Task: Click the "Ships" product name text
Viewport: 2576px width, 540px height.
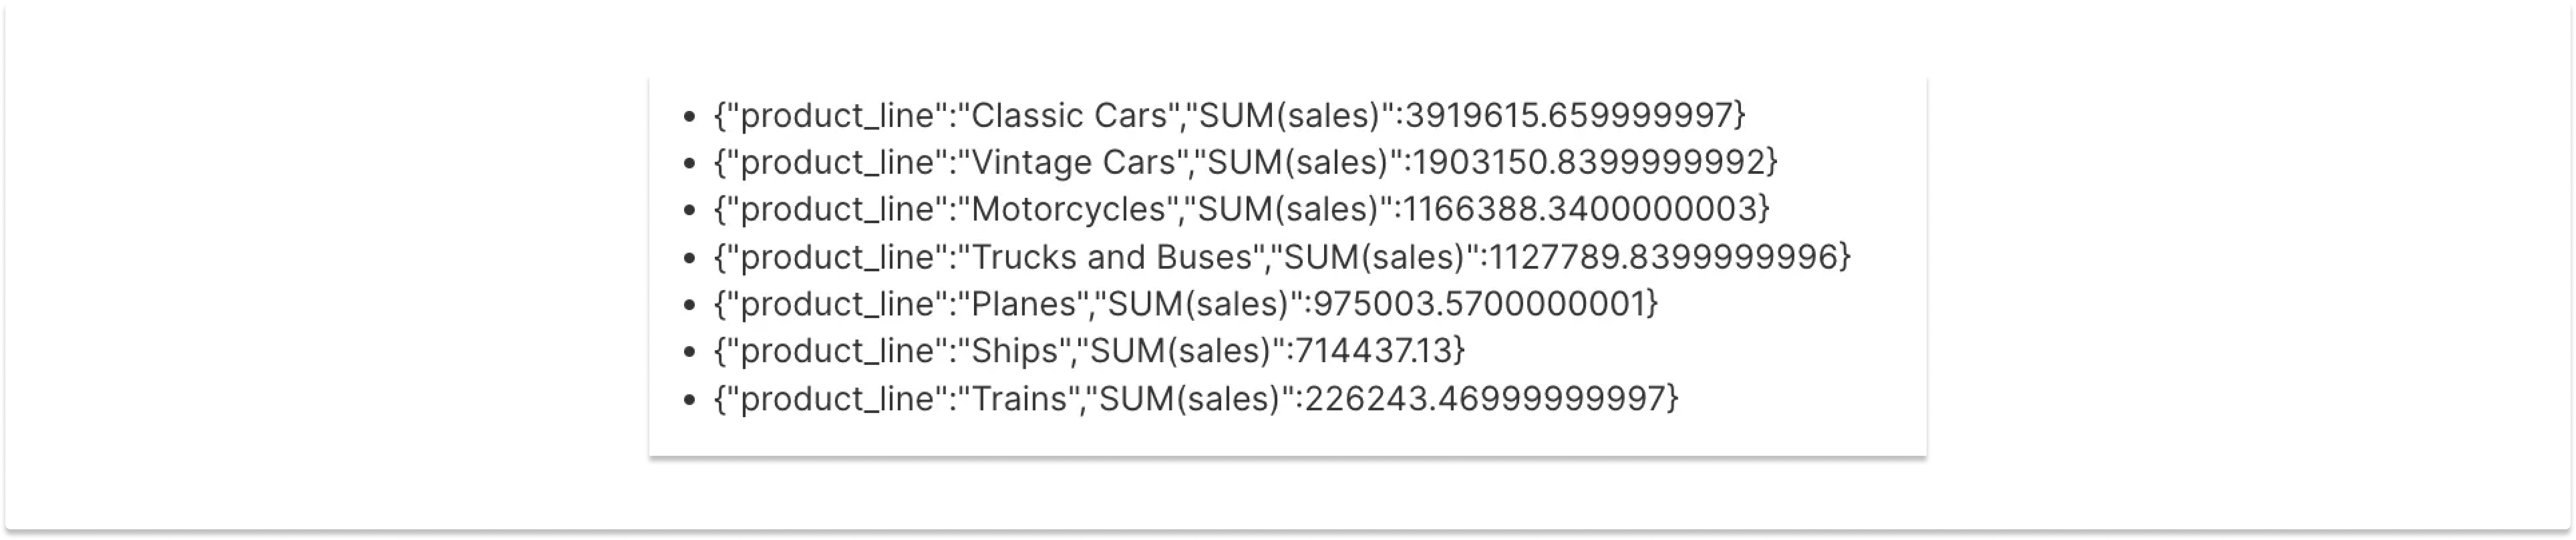Action: point(1015,351)
